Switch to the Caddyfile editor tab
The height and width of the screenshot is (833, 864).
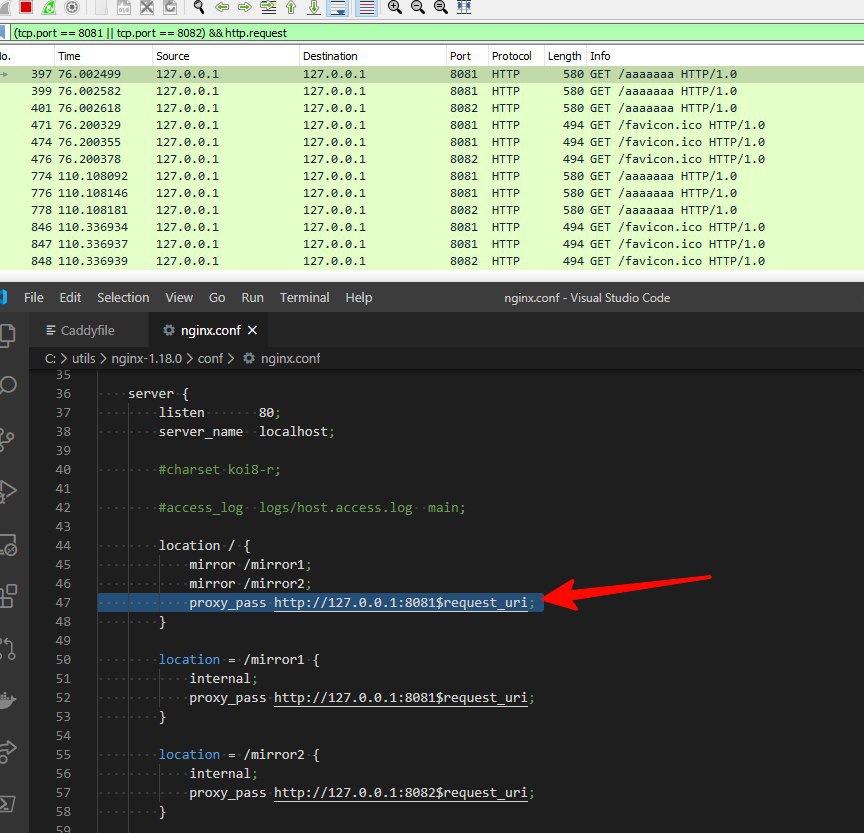(88, 330)
